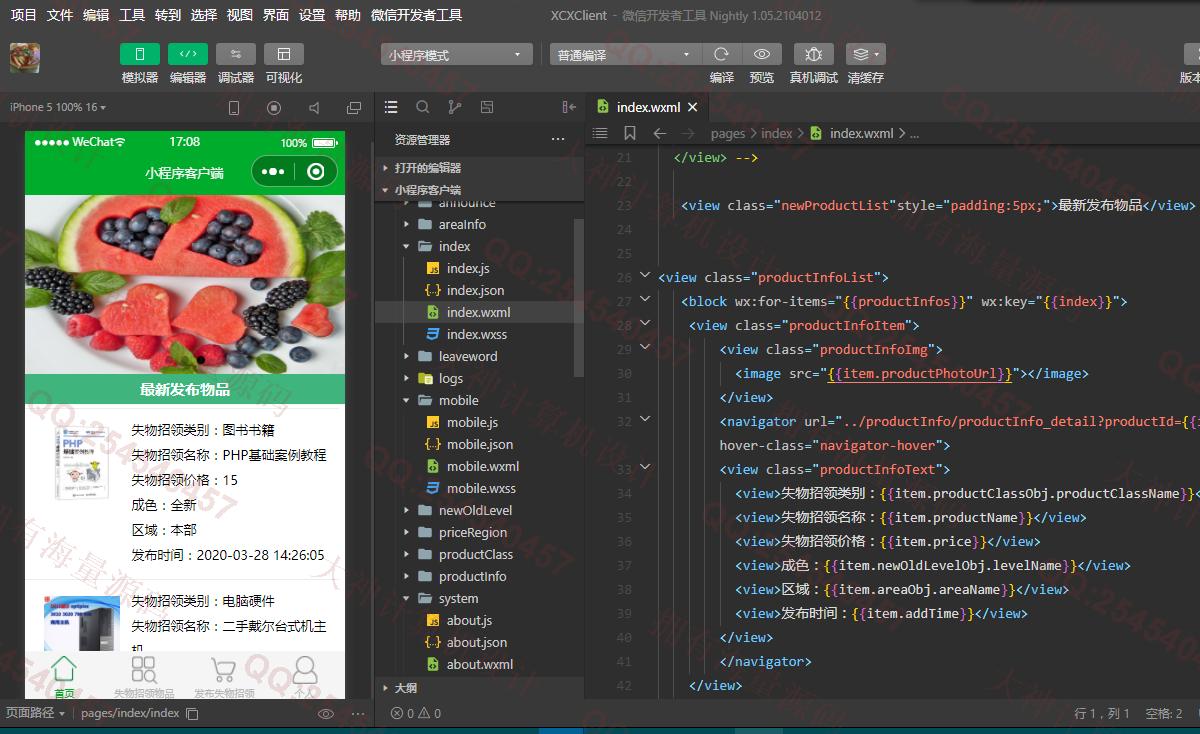Click the watermelon banner image in simulator
This screenshot has height=734, width=1200.
[185, 285]
